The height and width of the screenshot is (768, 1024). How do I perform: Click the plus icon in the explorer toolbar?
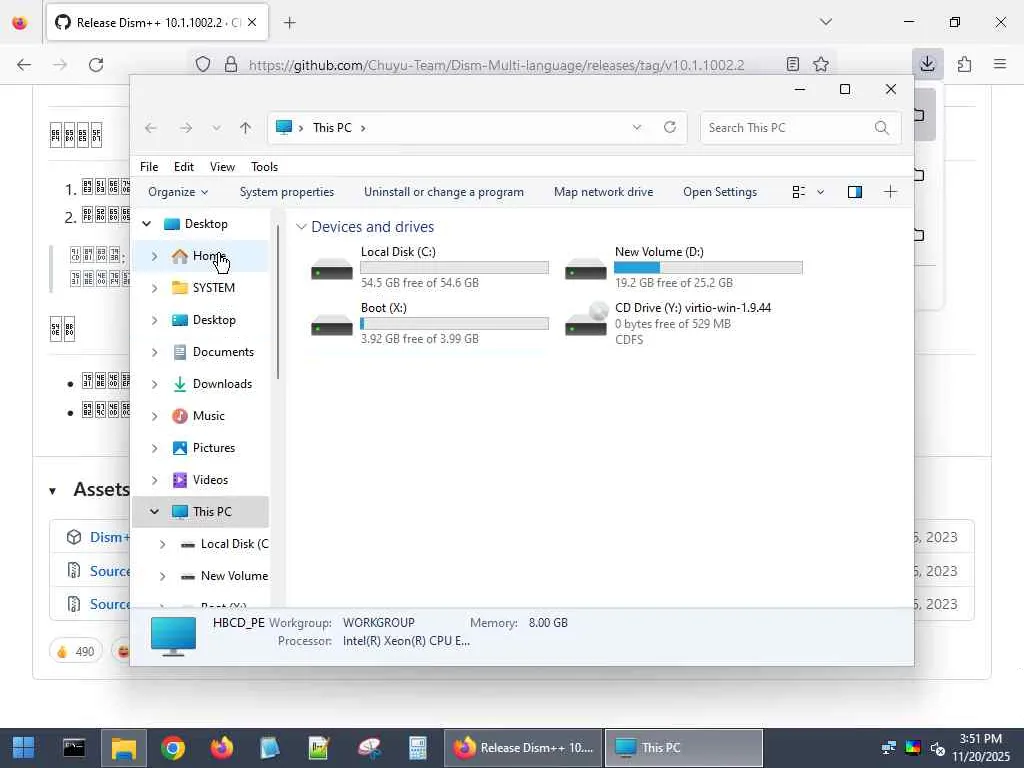click(x=890, y=192)
